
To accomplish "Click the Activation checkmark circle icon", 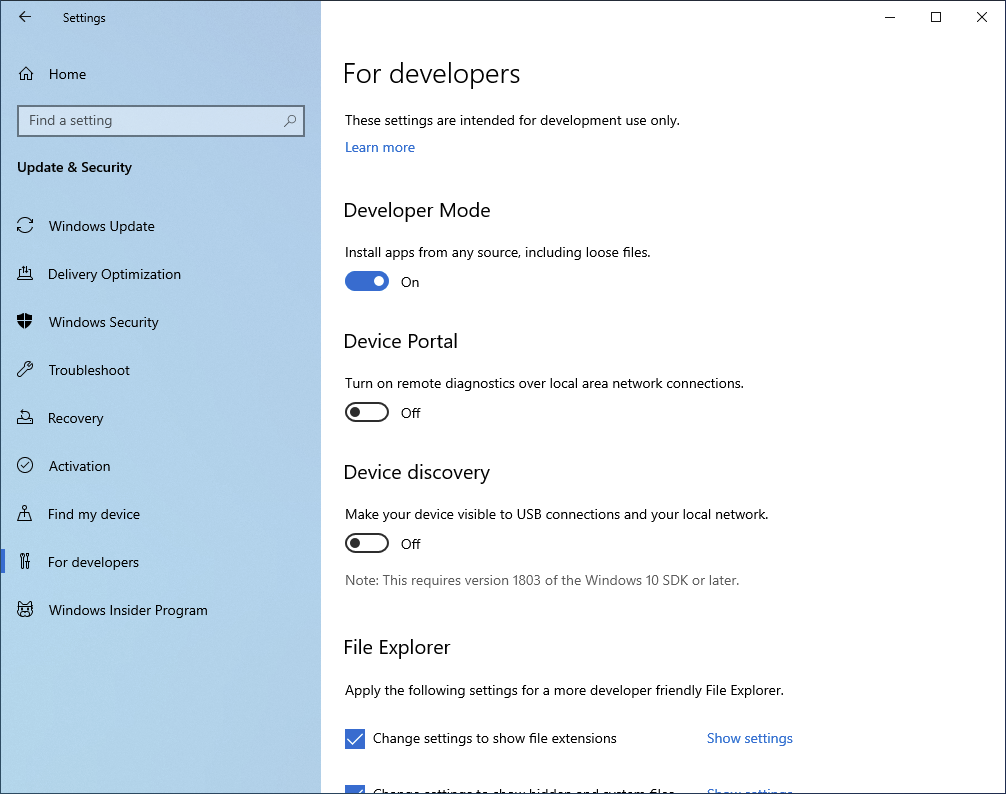I will click(x=26, y=466).
